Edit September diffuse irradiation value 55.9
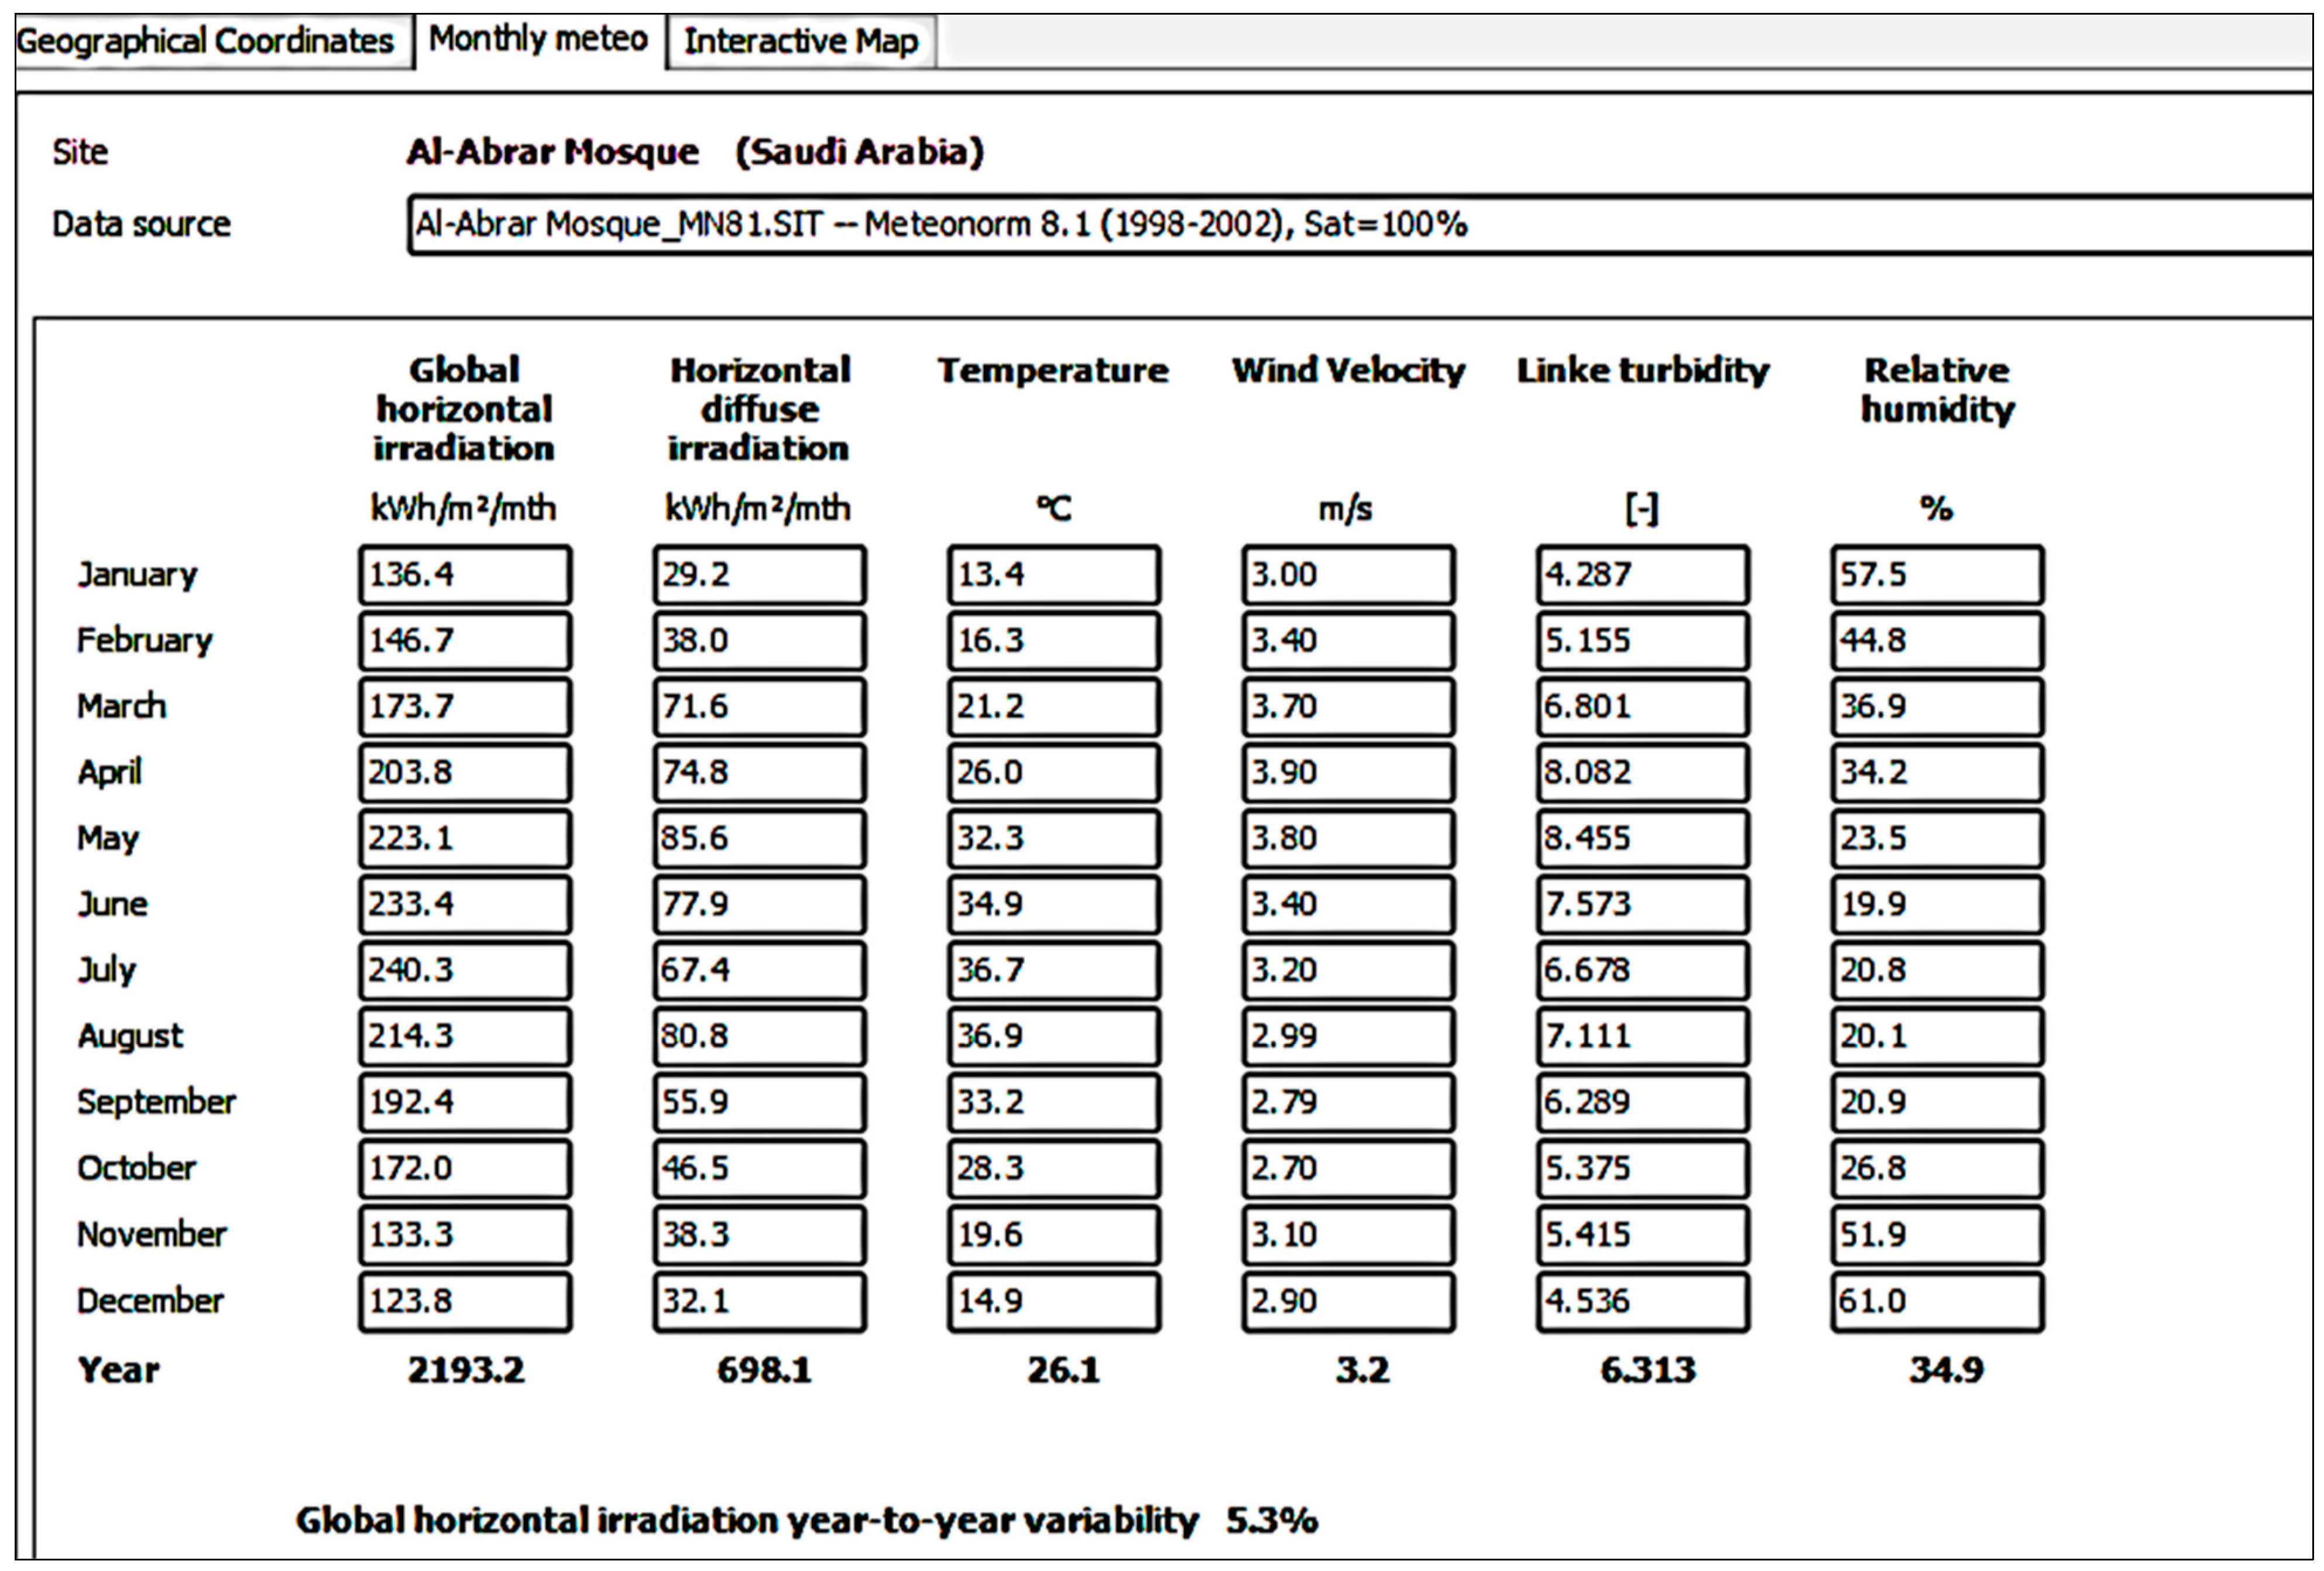The image size is (2324, 1571). pos(759,1102)
